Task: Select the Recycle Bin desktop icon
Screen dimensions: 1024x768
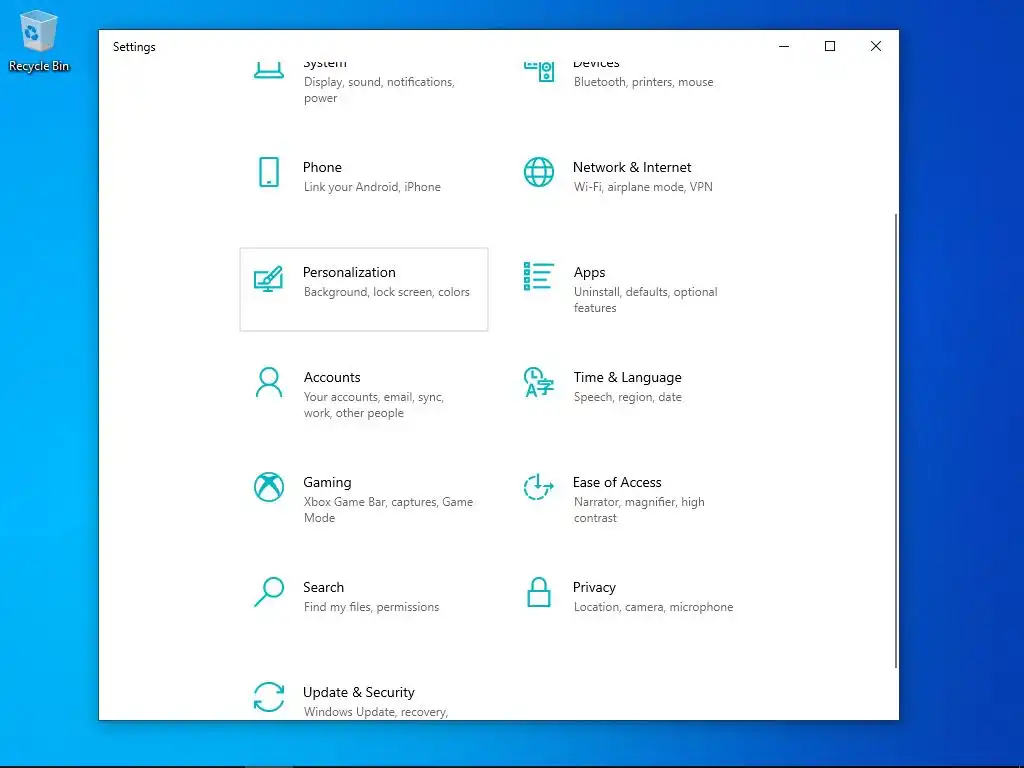Action: coord(39,41)
